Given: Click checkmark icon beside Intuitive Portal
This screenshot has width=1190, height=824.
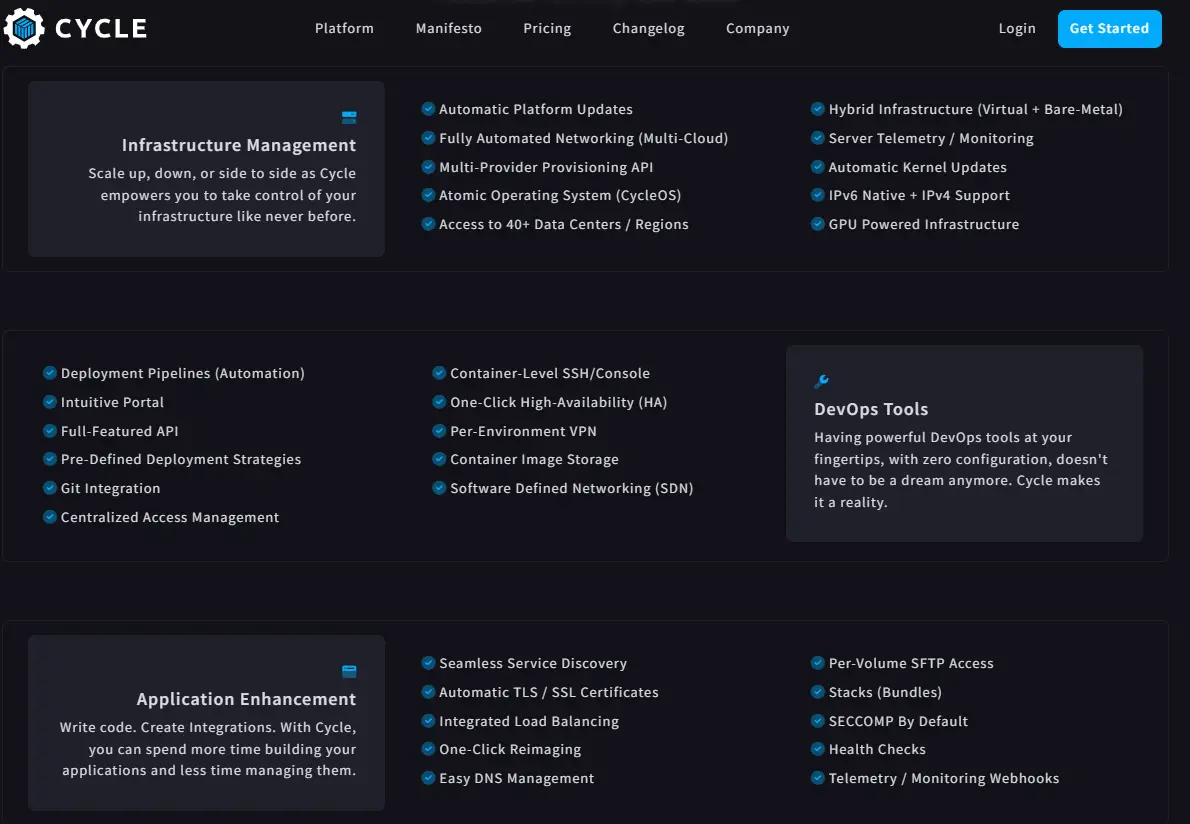Looking at the screenshot, I should 50,401.
